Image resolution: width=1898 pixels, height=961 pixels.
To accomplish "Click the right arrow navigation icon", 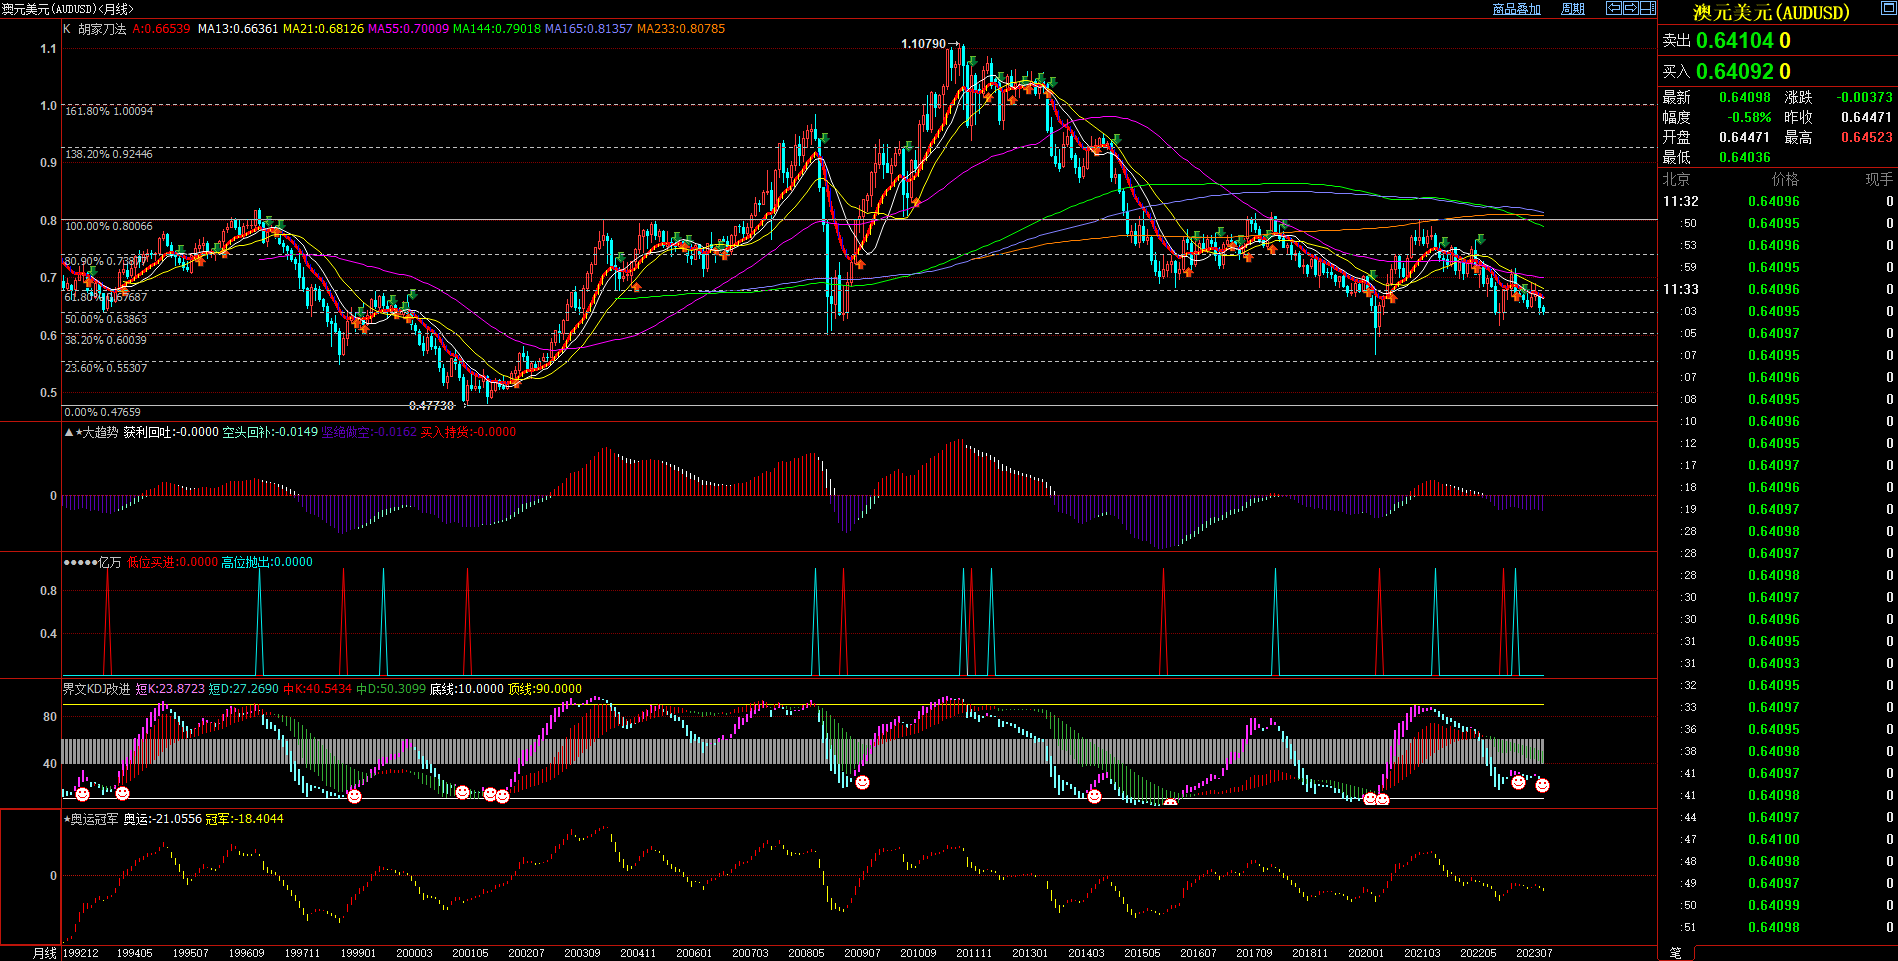I will pos(1630,8).
